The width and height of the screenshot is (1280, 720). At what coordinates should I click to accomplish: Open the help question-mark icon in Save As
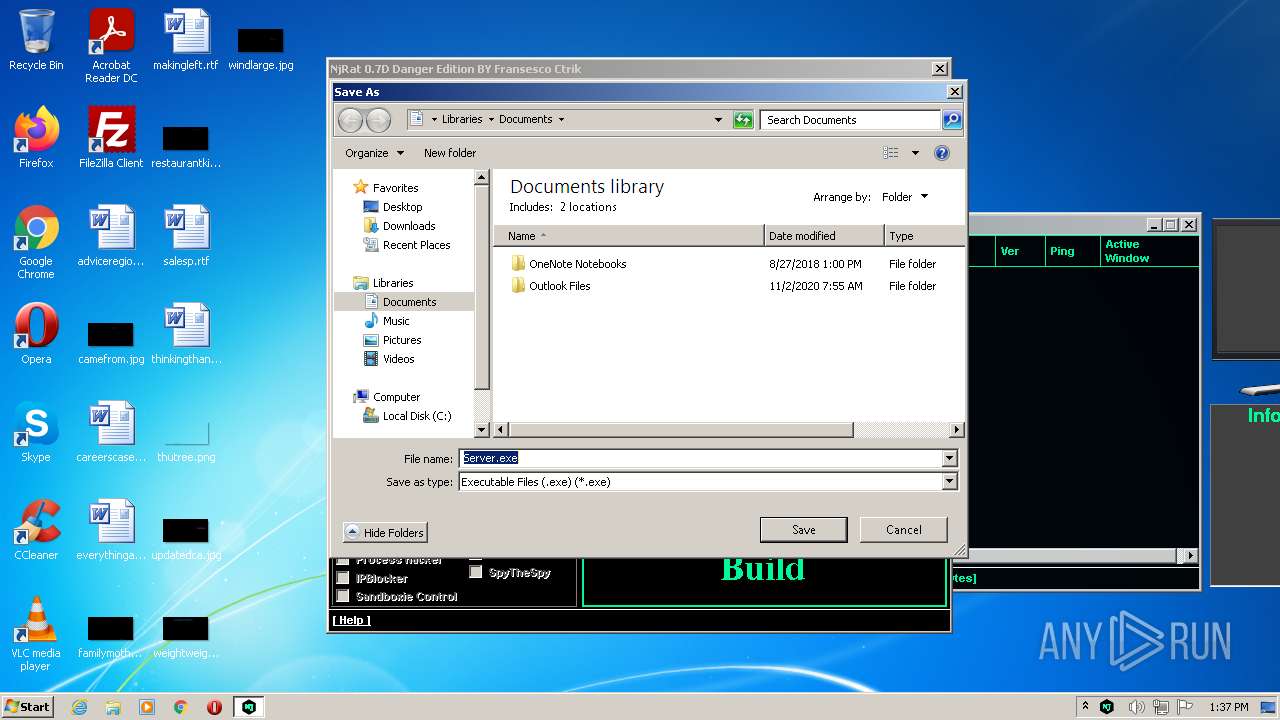[941, 153]
